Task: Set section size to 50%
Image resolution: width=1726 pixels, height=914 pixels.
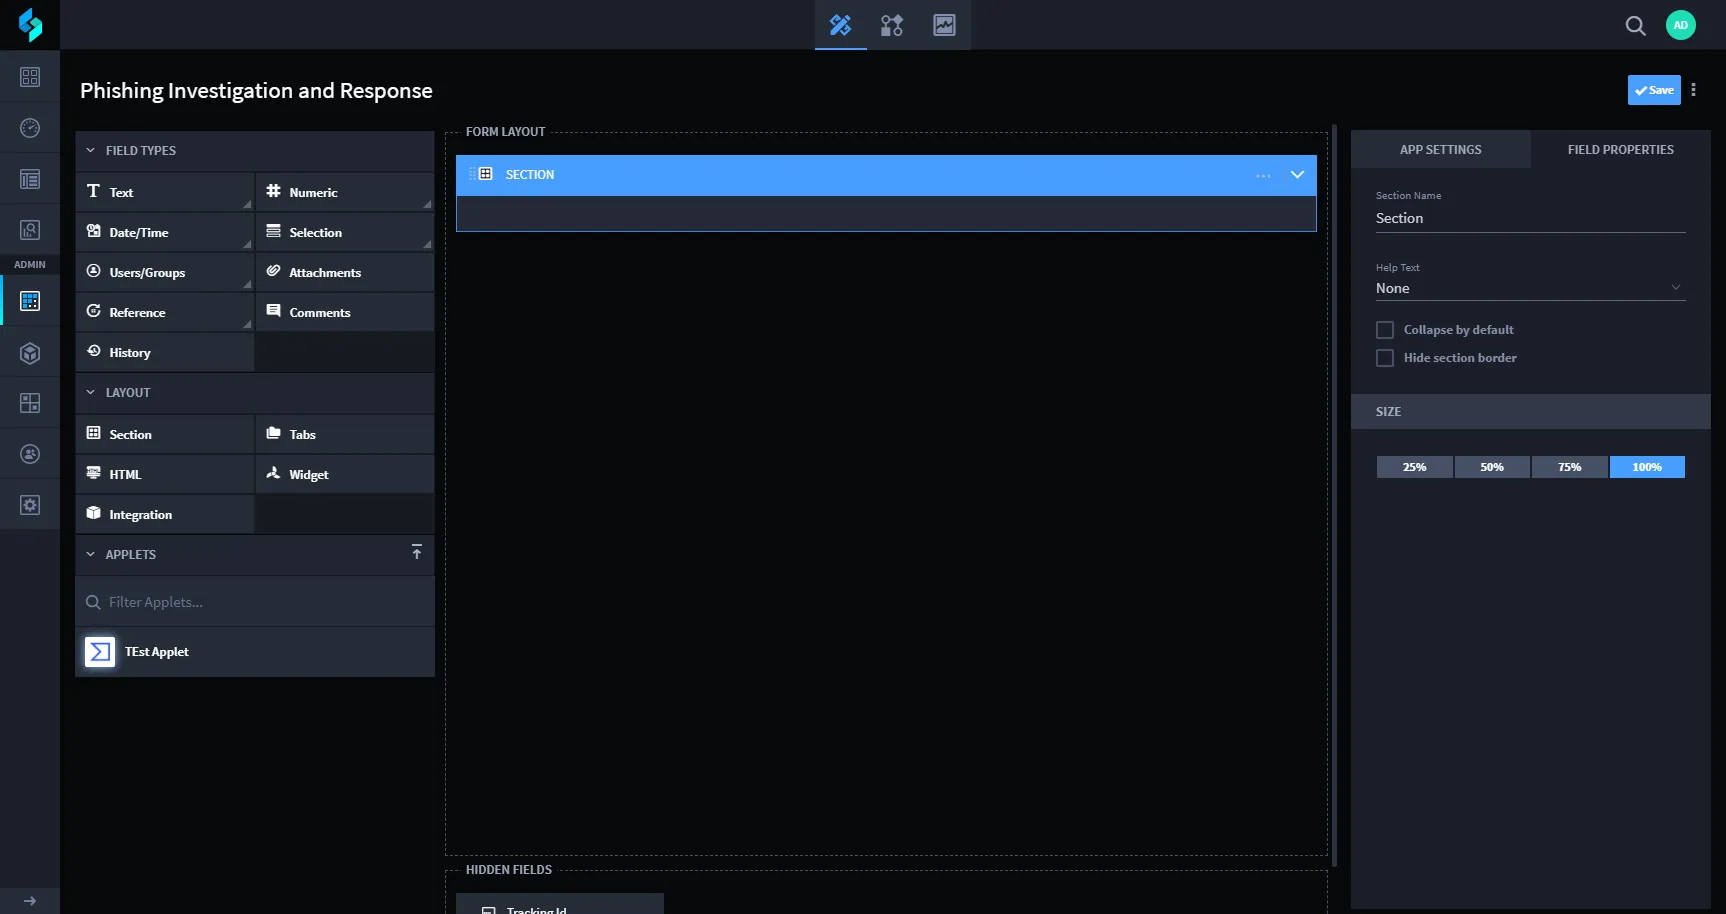Action: pos(1492,467)
